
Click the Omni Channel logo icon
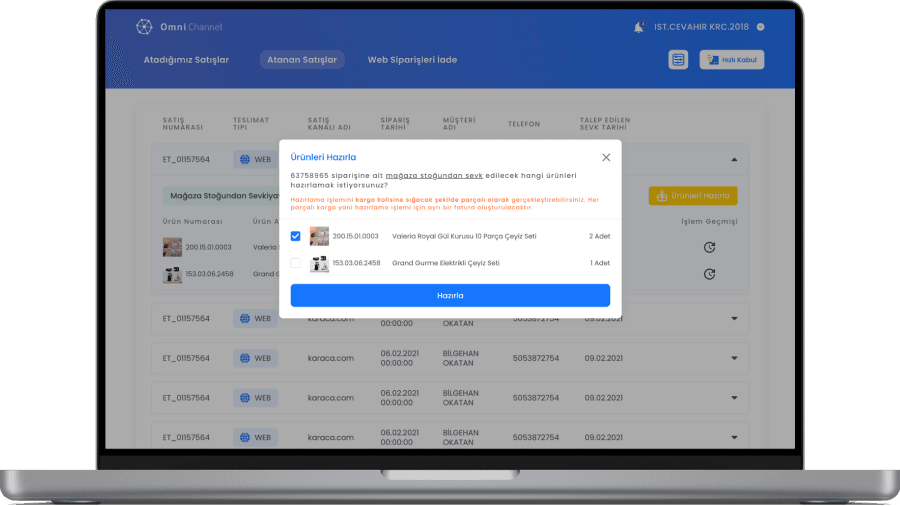(x=144, y=27)
